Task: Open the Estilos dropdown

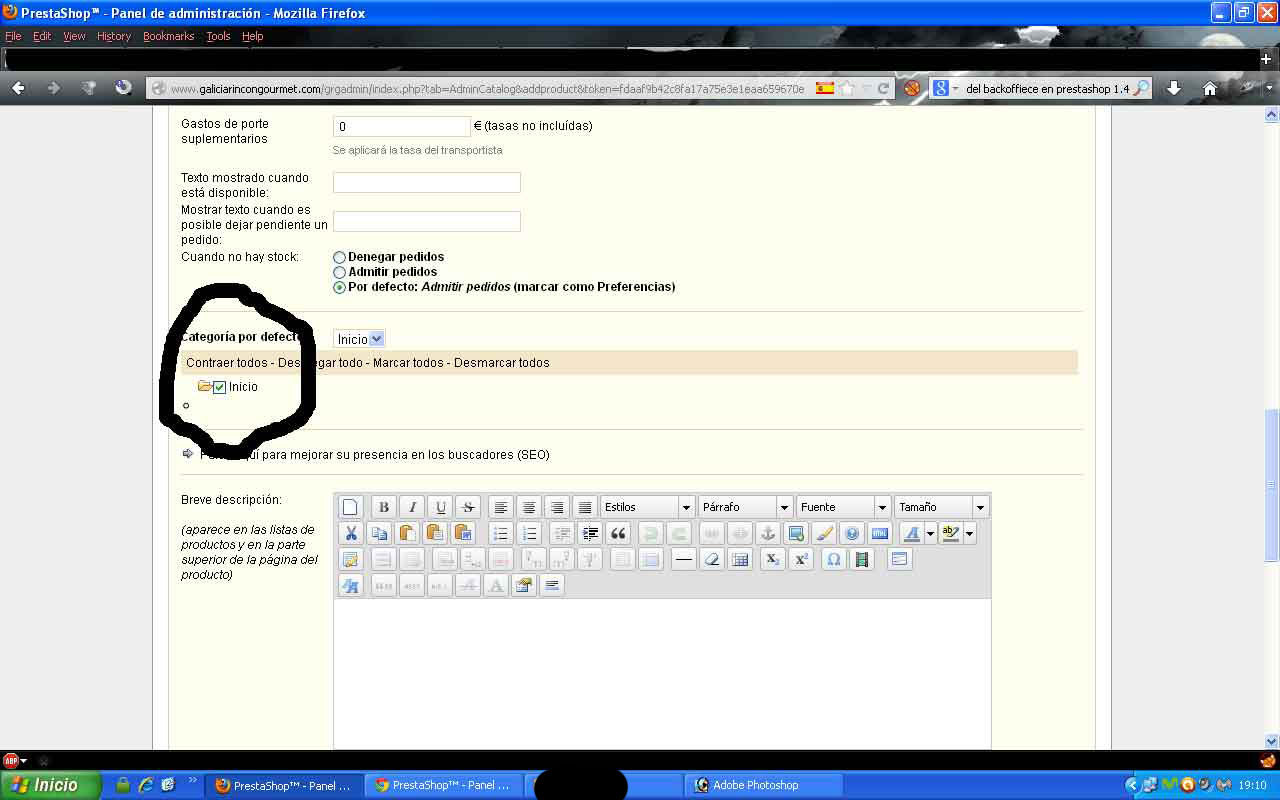Action: click(647, 507)
